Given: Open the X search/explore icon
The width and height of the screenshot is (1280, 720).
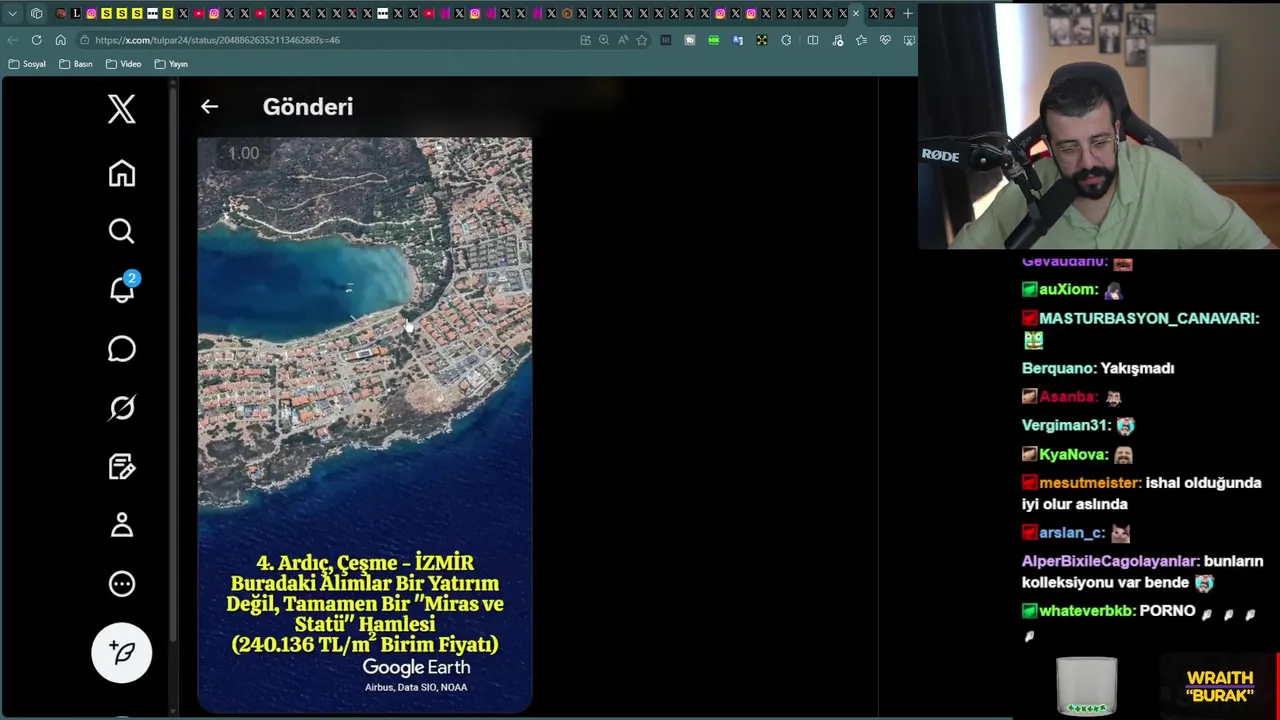Looking at the screenshot, I should coord(122,232).
